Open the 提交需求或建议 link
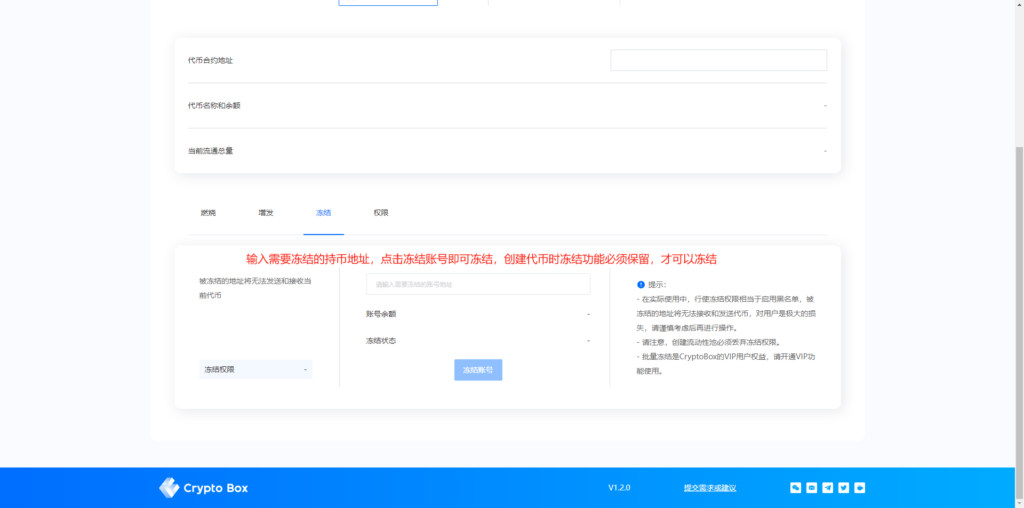This screenshot has width=1024, height=508. click(710, 488)
